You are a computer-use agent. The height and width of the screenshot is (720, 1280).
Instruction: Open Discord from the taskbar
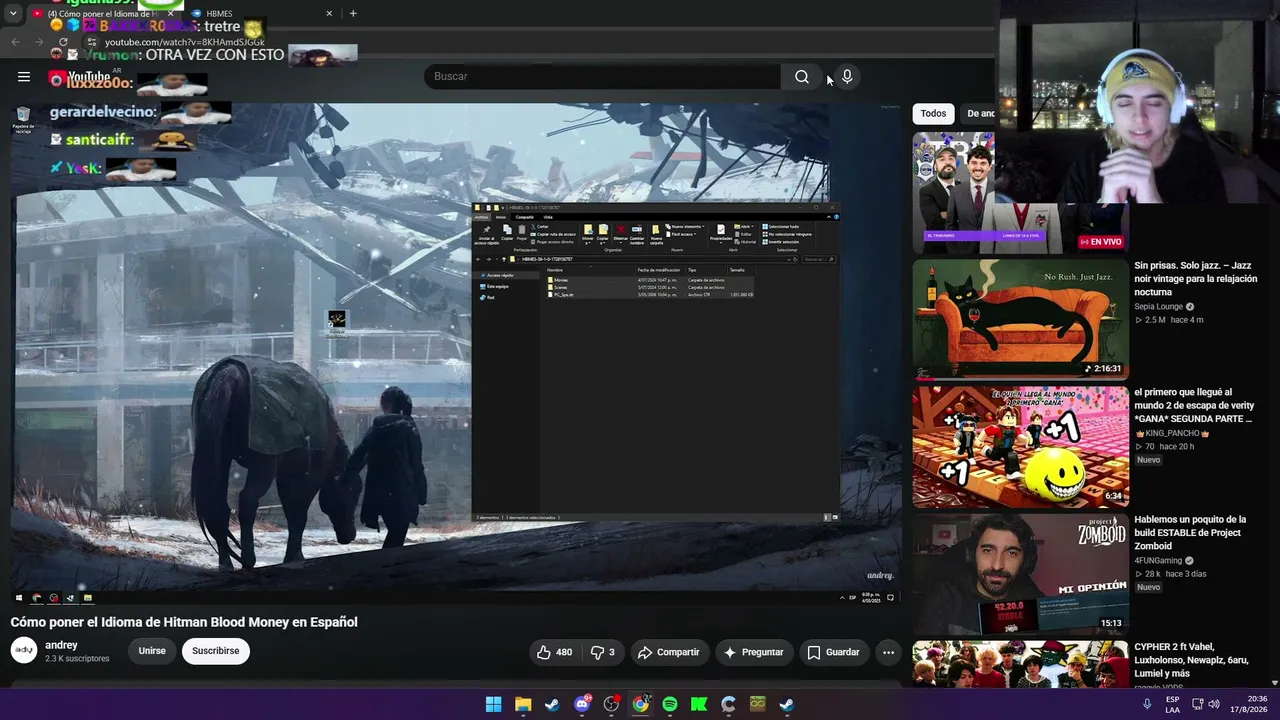pos(582,704)
